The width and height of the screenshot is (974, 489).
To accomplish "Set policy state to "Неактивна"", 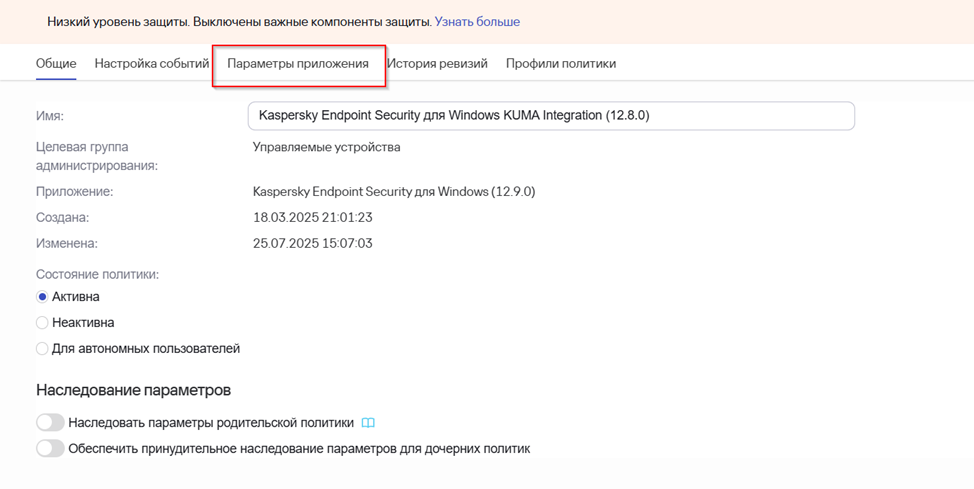I will pyautogui.click(x=42, y=323).
